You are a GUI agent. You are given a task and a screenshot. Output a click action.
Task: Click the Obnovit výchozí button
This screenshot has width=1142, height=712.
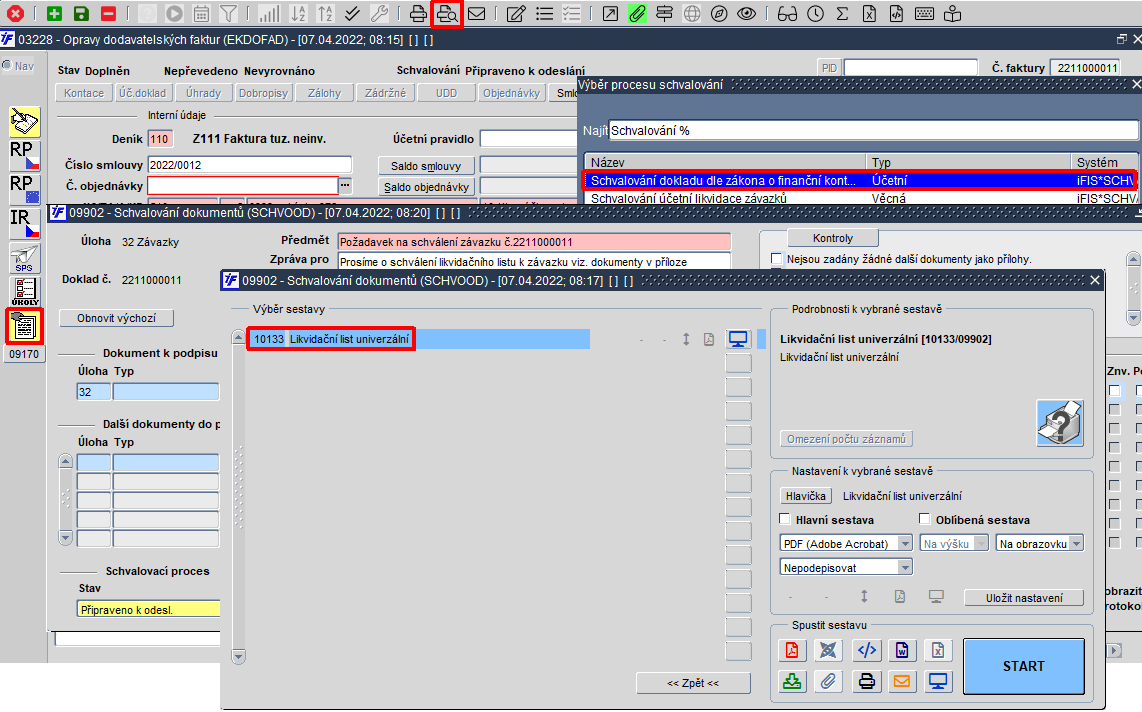click(117, 318)
